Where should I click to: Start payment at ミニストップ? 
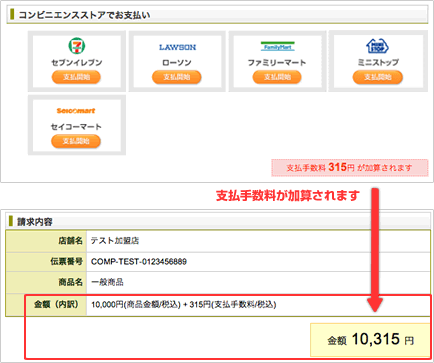coord(378,77)
